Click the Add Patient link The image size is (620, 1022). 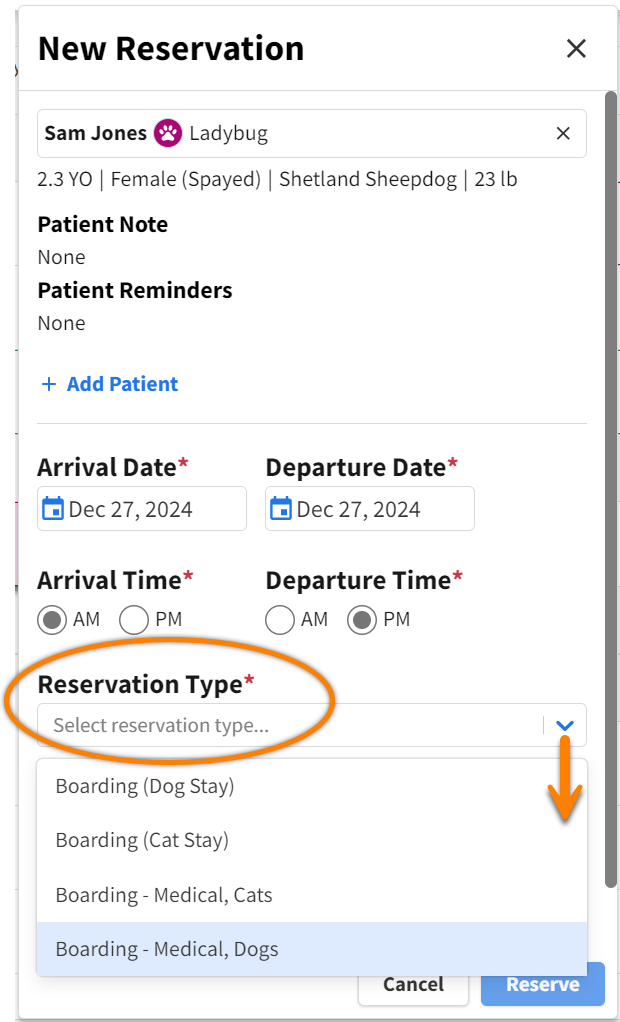(120, 383)
